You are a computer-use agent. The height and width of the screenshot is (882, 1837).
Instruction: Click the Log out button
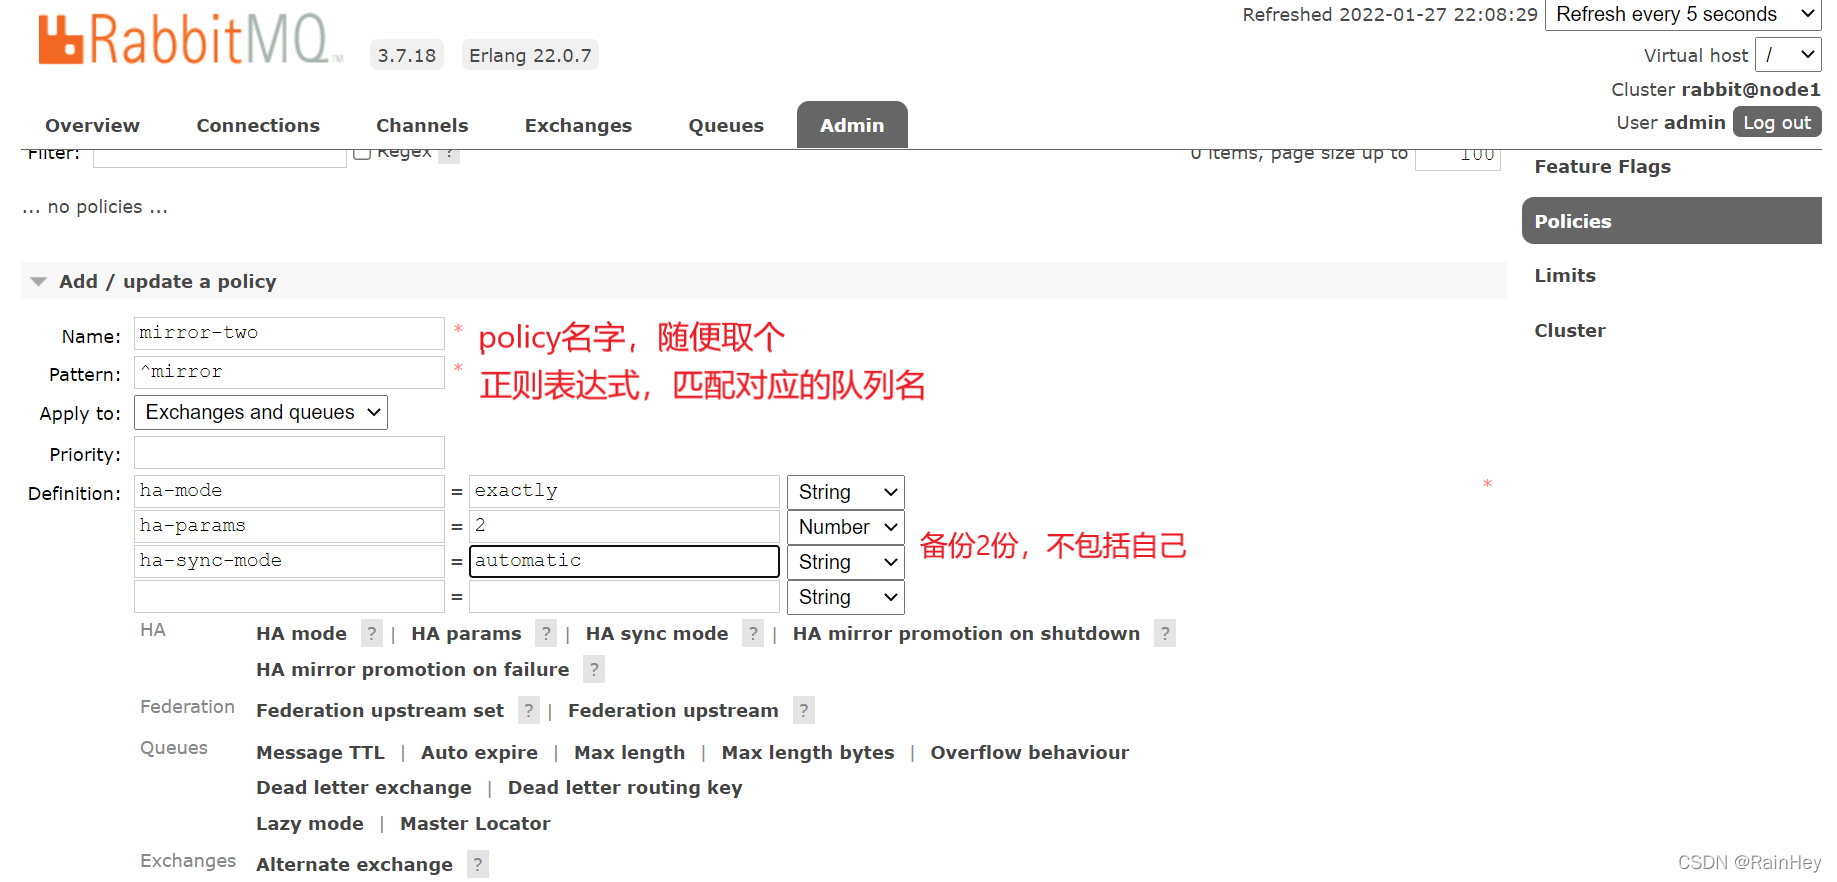1777,122
